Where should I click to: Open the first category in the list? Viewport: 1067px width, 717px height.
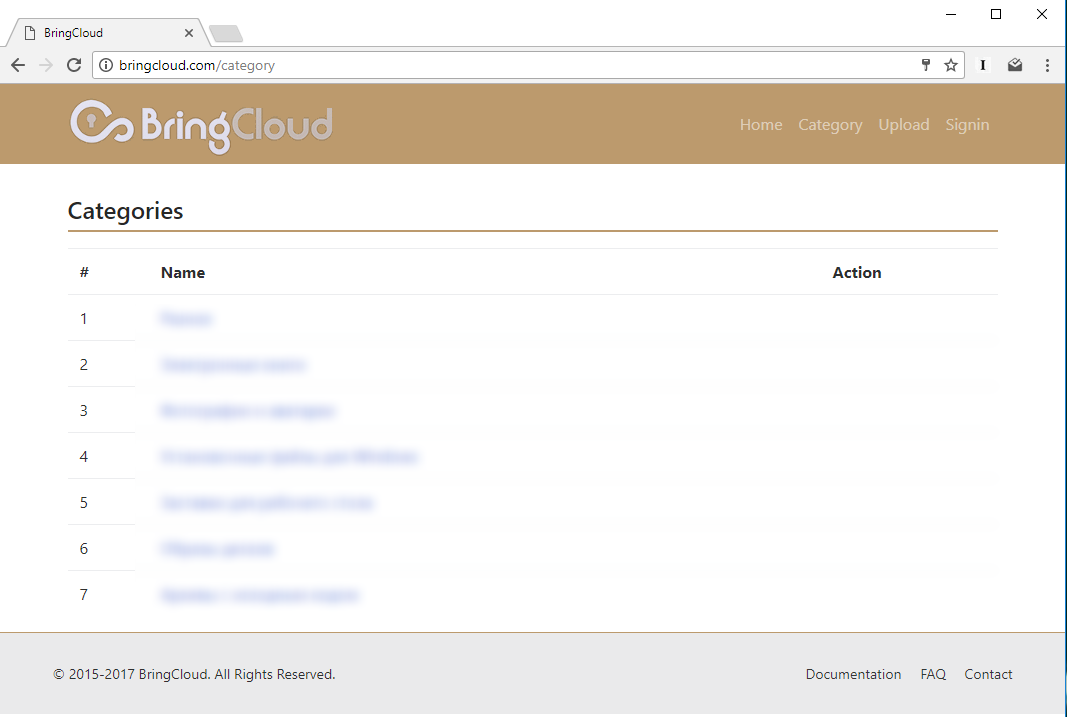point(186,318)
